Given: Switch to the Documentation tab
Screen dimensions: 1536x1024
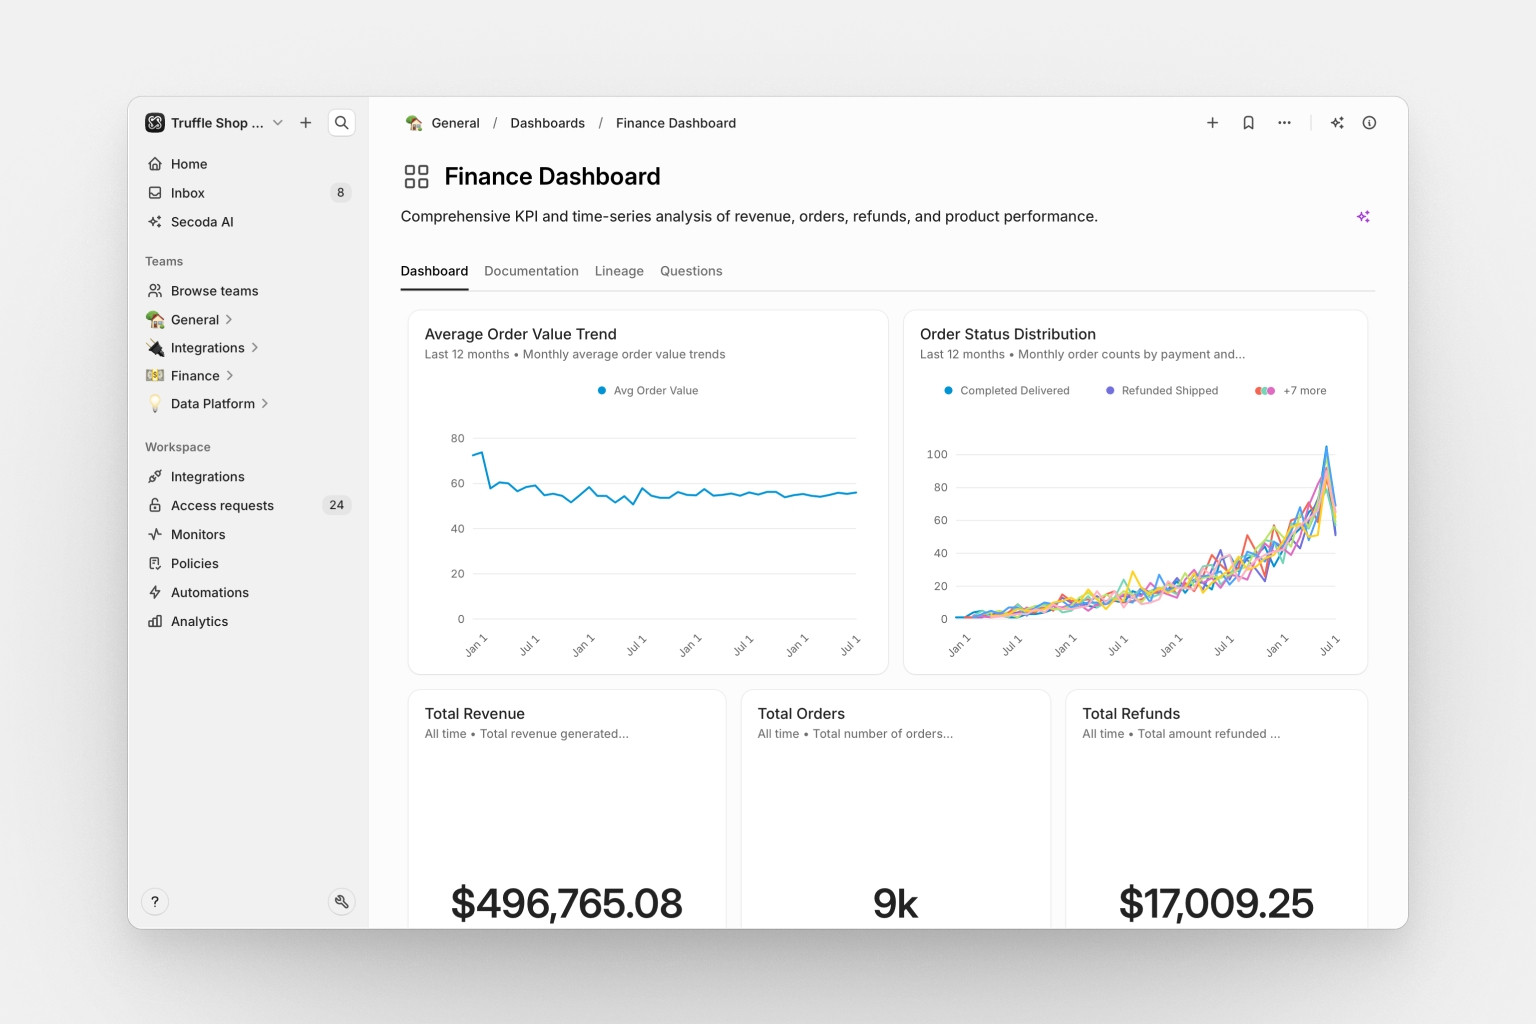Looking at the screenshot, I should pos(531,271).
